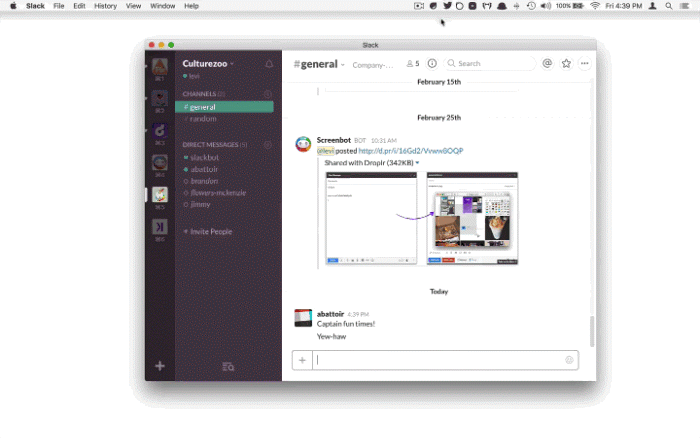Viewport: 700px width, 438px height.
Task: Open mentions and reactions @ icon
Action: pyautogui.click(x=547, y=64)
